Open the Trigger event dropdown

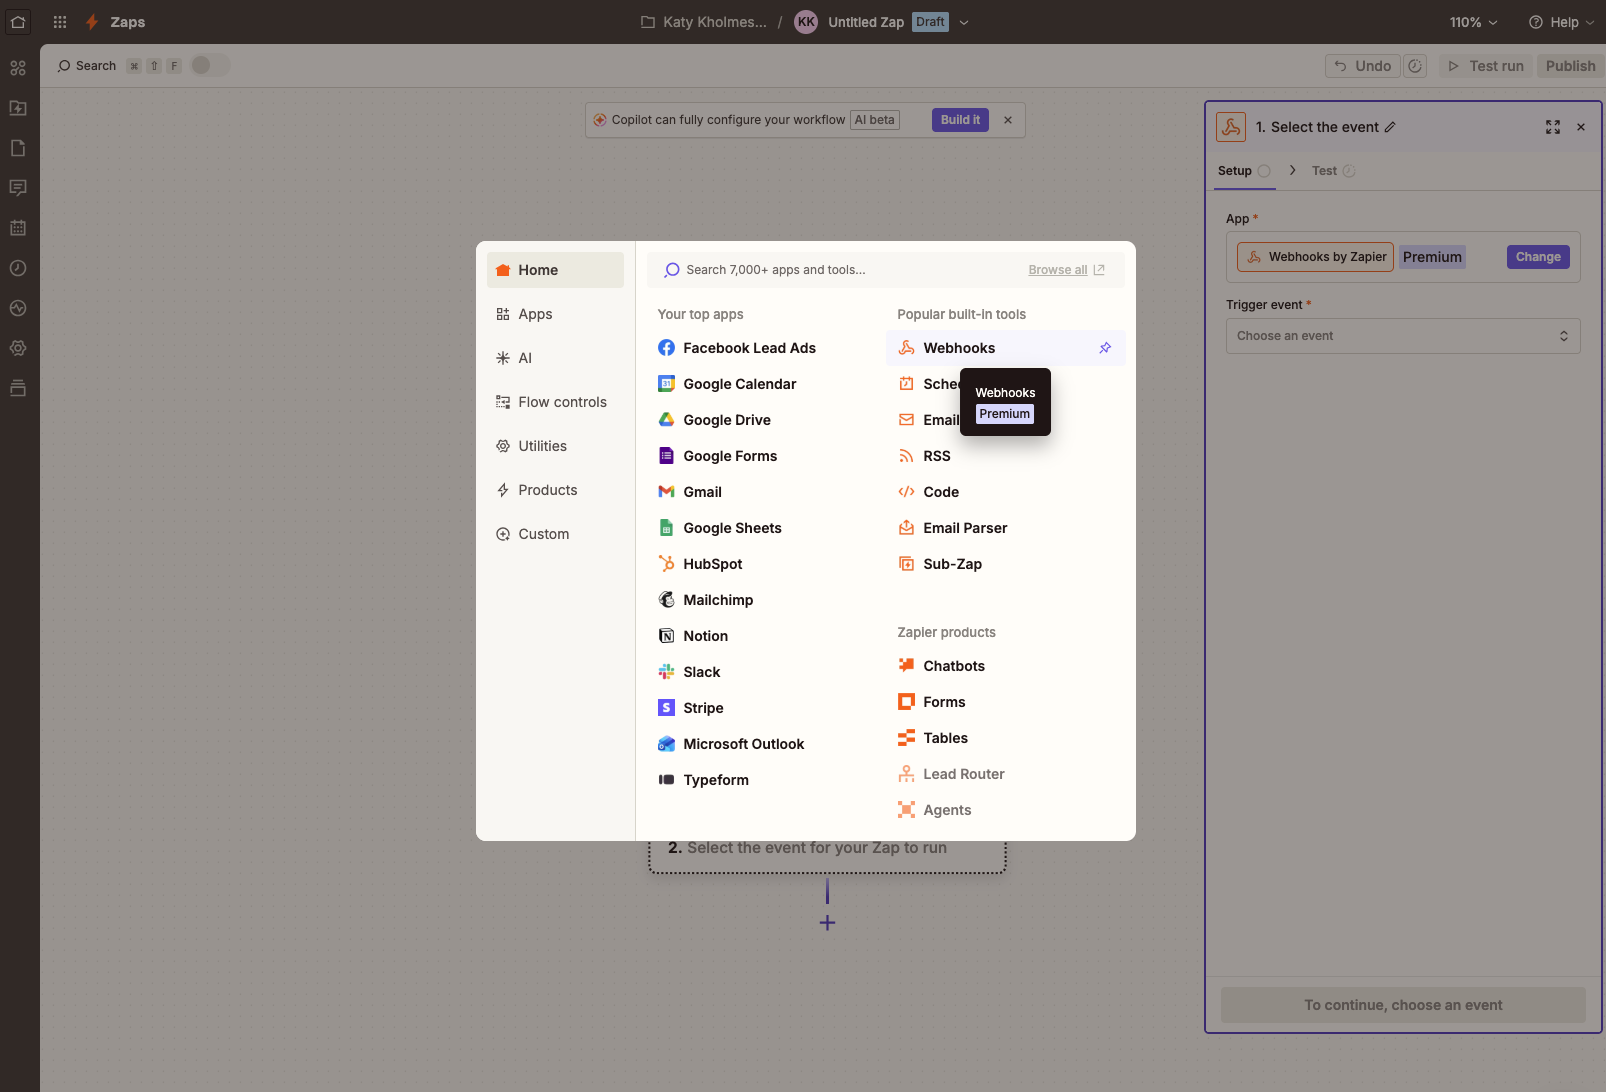coord(1403,336)
